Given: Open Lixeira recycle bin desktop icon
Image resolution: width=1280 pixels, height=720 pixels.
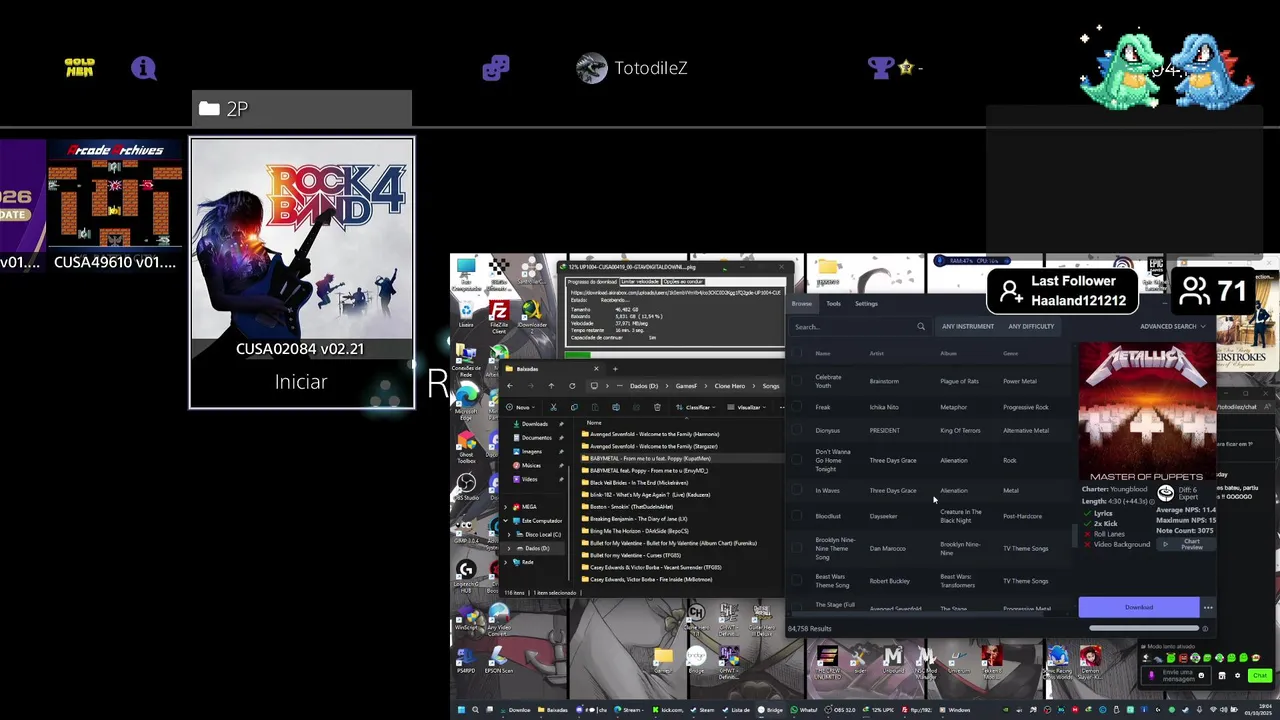Looking at the screenshot, I should 466,313.
